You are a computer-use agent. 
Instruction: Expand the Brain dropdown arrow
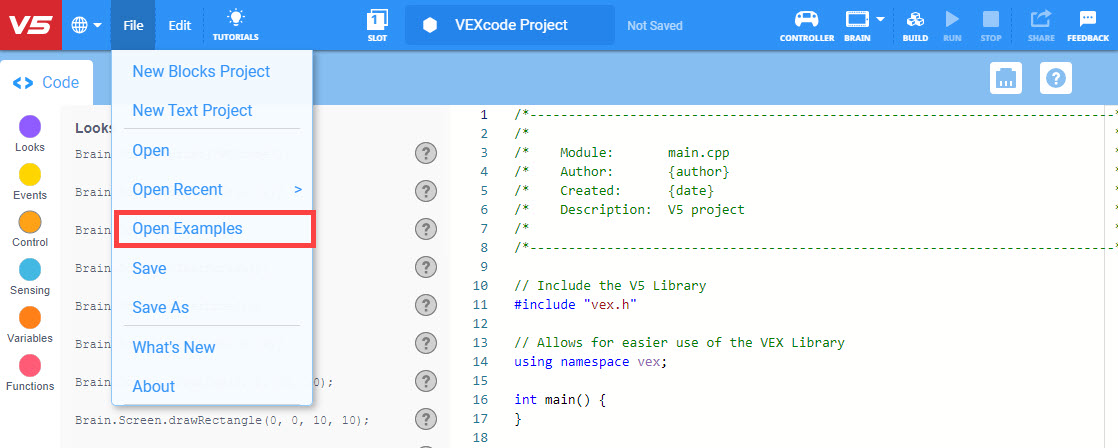point(881,19)
